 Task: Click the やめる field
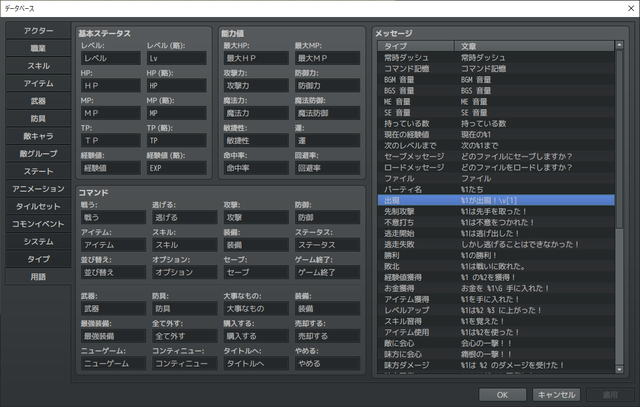pyautogui.click(x=327, y=364)
